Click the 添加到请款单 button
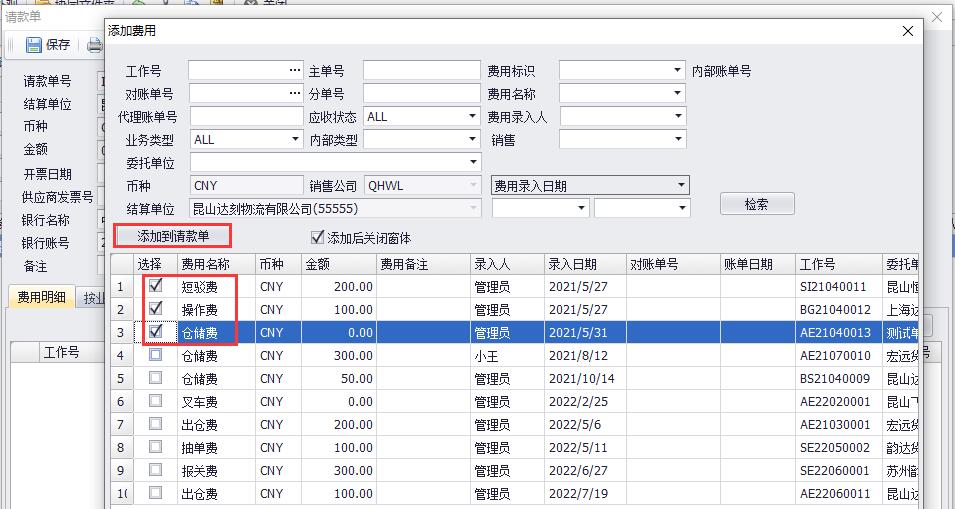Image resolution: width=955 pixels, height=509 pixels. click(x=173, y=237)
